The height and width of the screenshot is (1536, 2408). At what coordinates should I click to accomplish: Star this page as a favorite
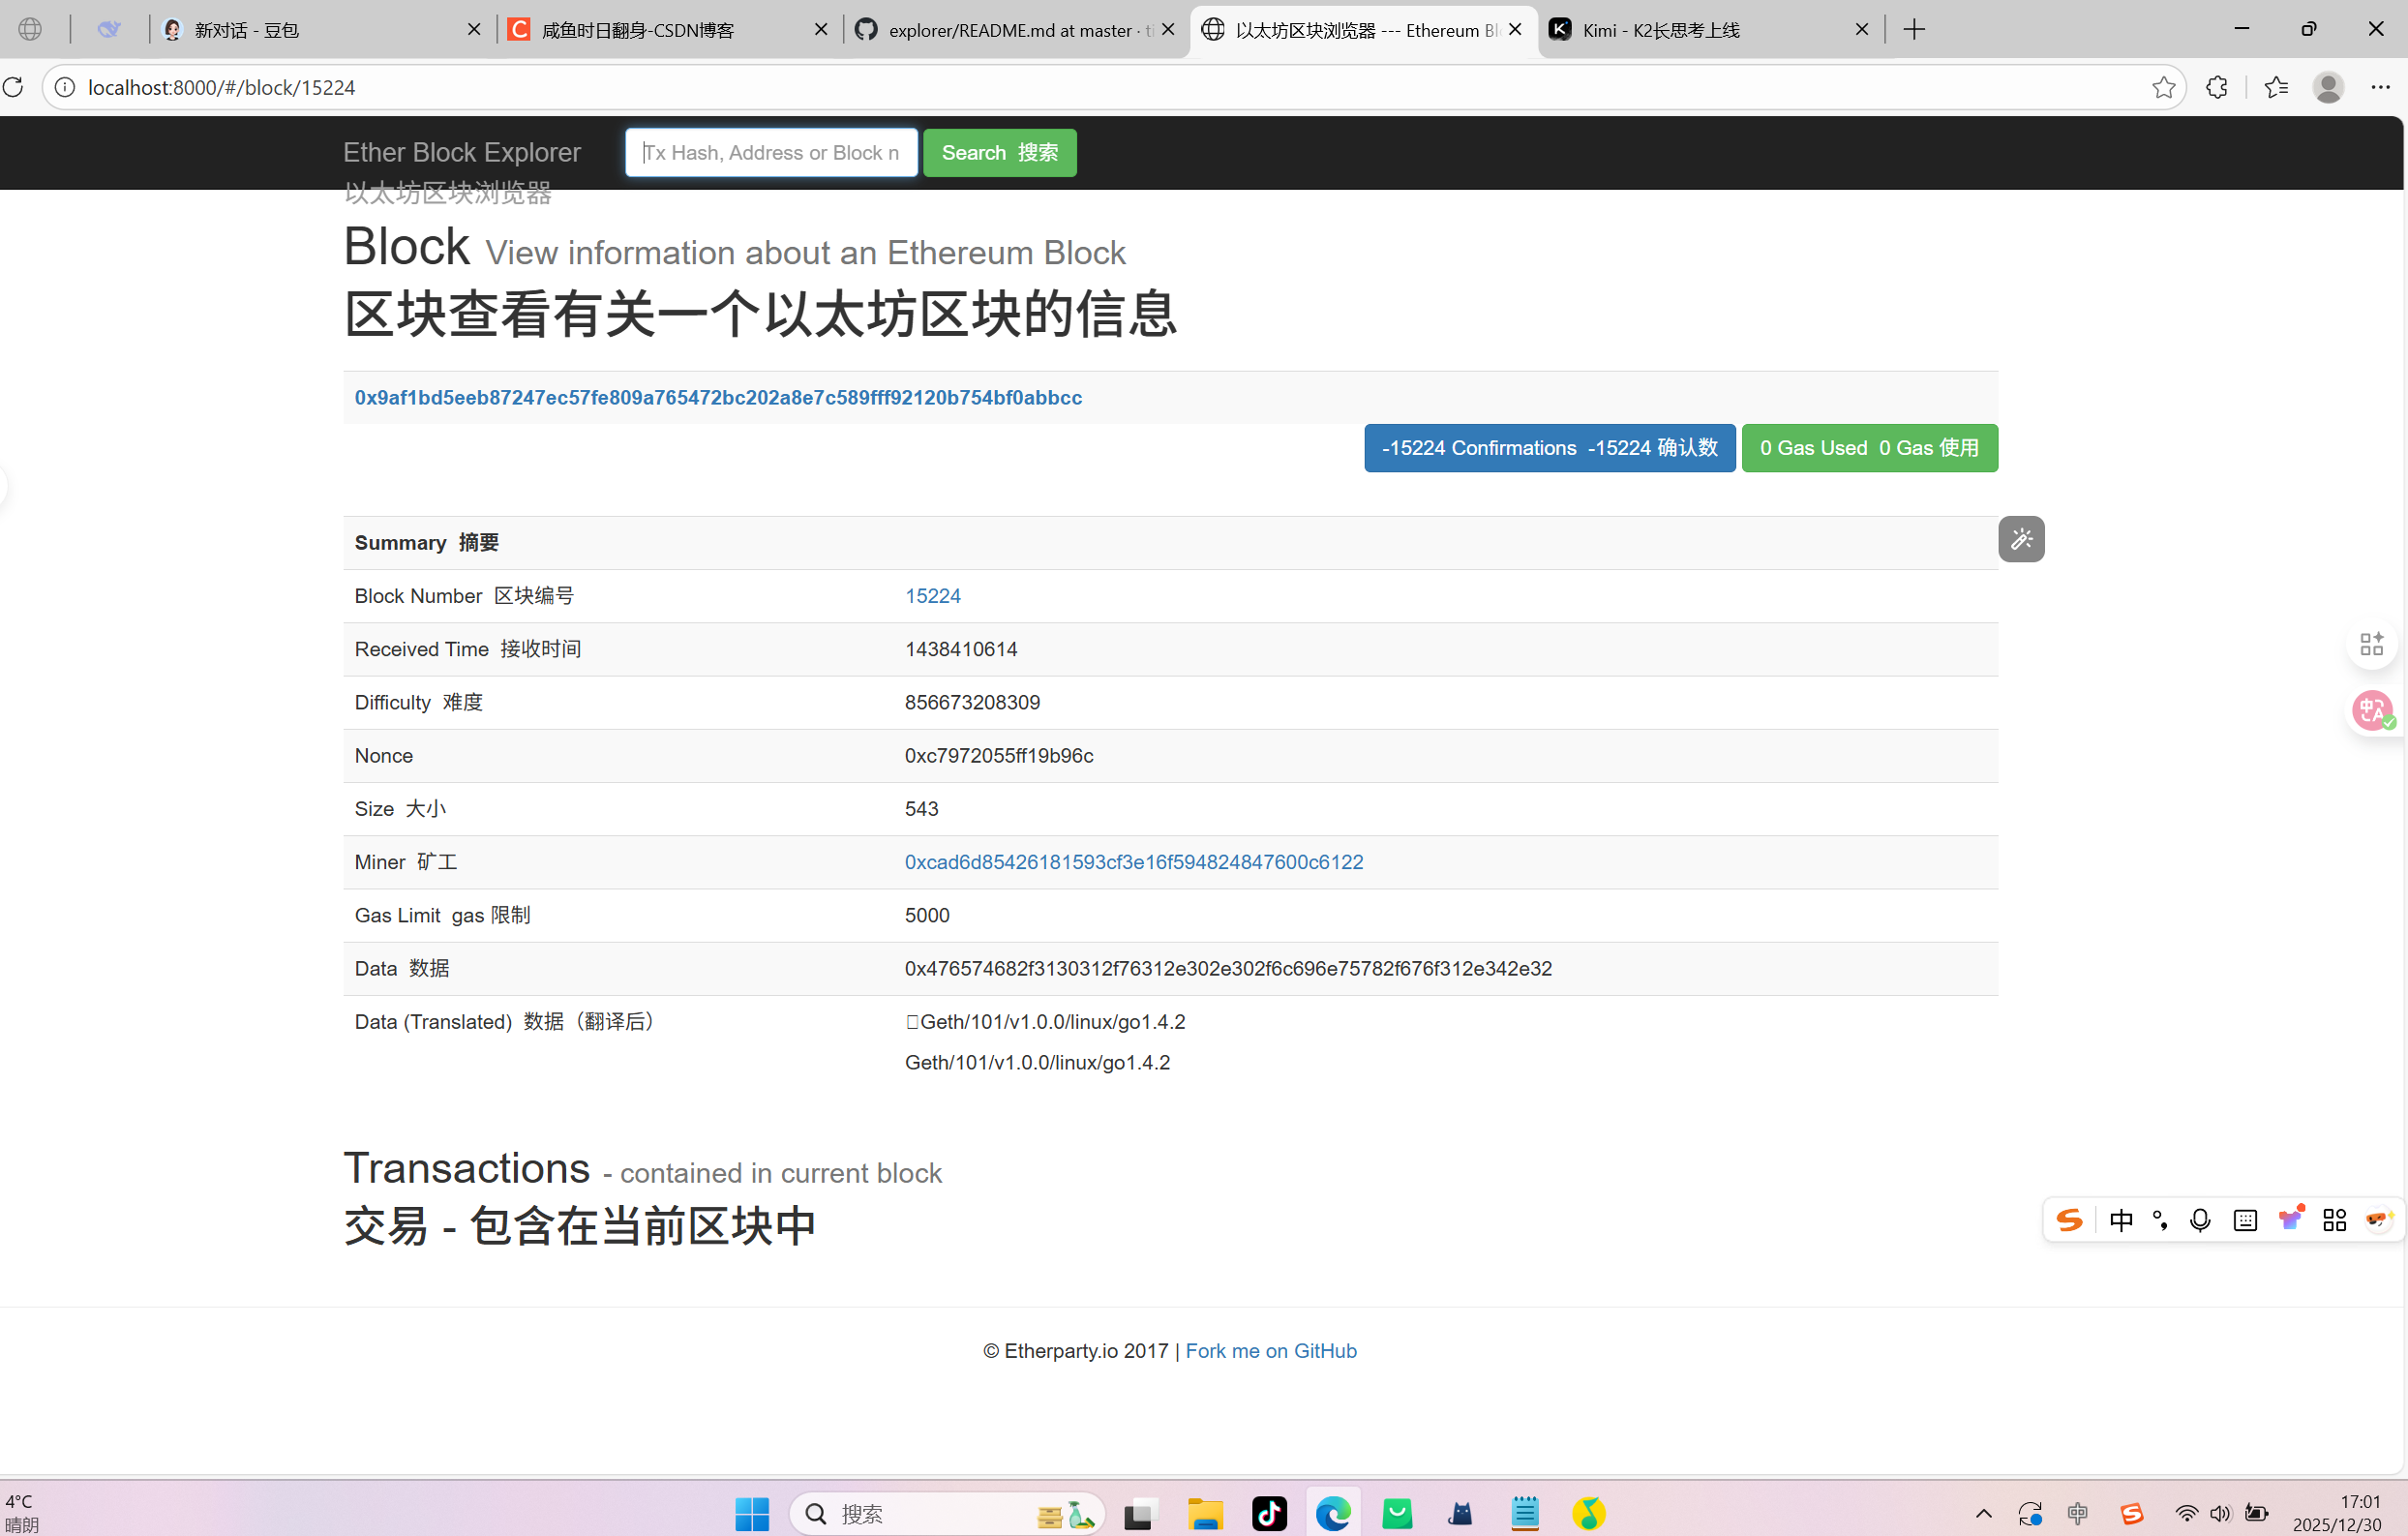click(x=2163, y=87)
